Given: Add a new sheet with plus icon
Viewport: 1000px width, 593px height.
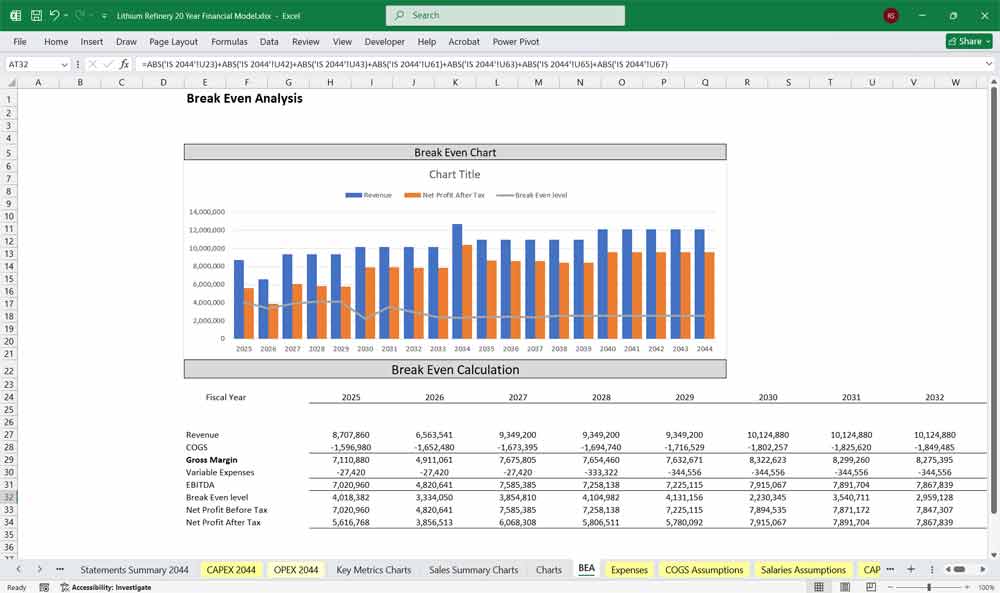Looking at the screenshot, I should [x=910, y=569].
